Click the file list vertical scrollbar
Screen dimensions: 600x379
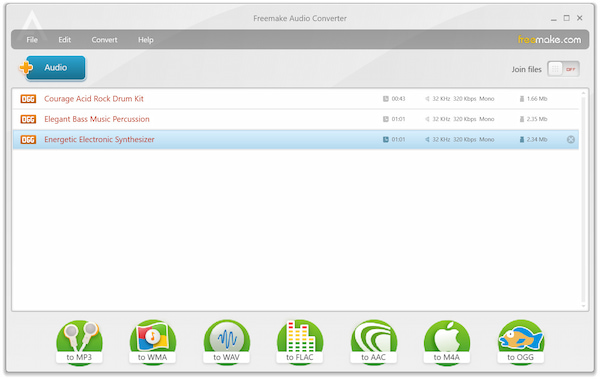pos(583,199)
